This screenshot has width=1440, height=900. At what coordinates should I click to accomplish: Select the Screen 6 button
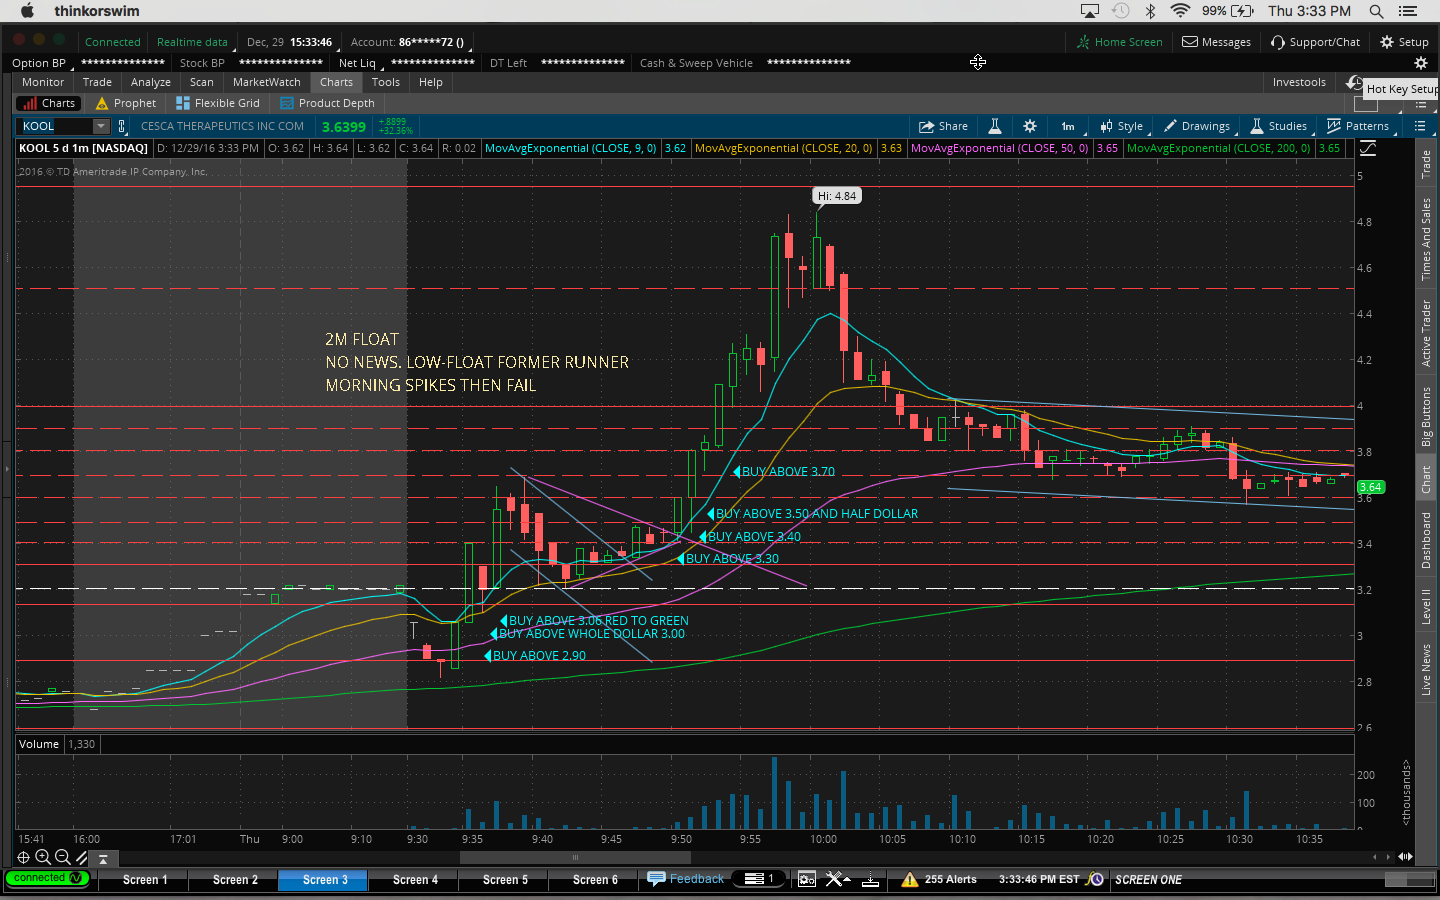tap(595, 880)
